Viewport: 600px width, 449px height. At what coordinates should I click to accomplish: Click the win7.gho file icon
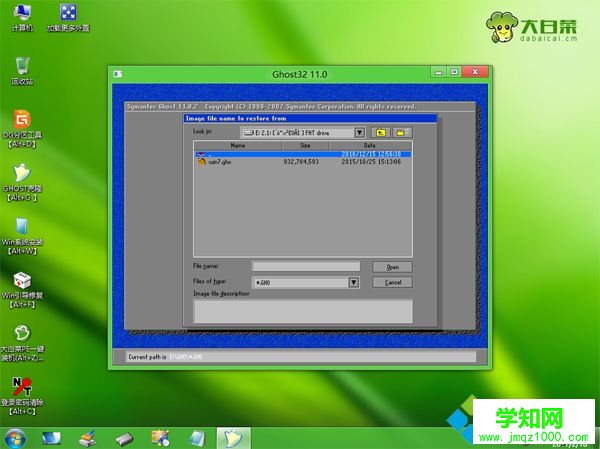pyautogui.click(x=202, y=162)
